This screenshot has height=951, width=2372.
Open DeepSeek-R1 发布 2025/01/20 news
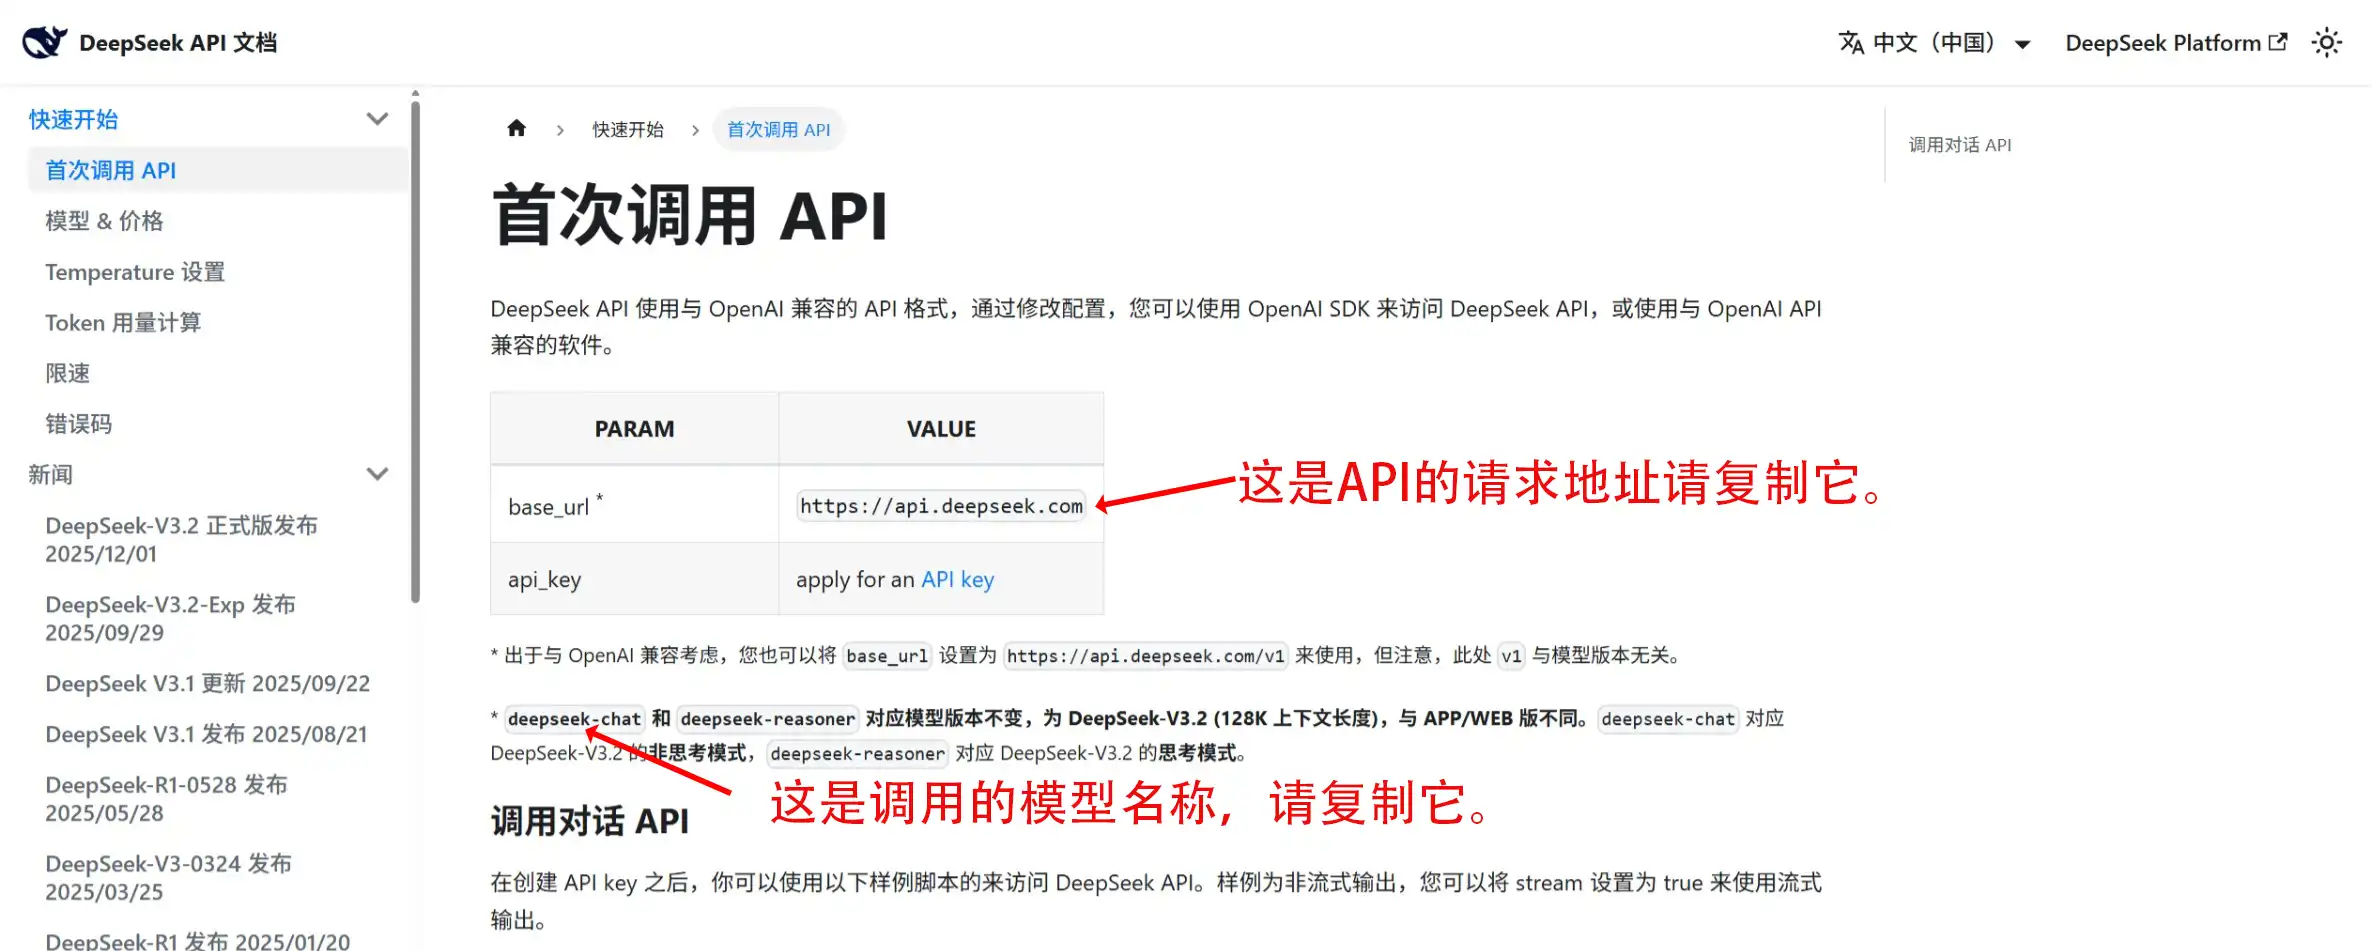(x=197, y=941)
